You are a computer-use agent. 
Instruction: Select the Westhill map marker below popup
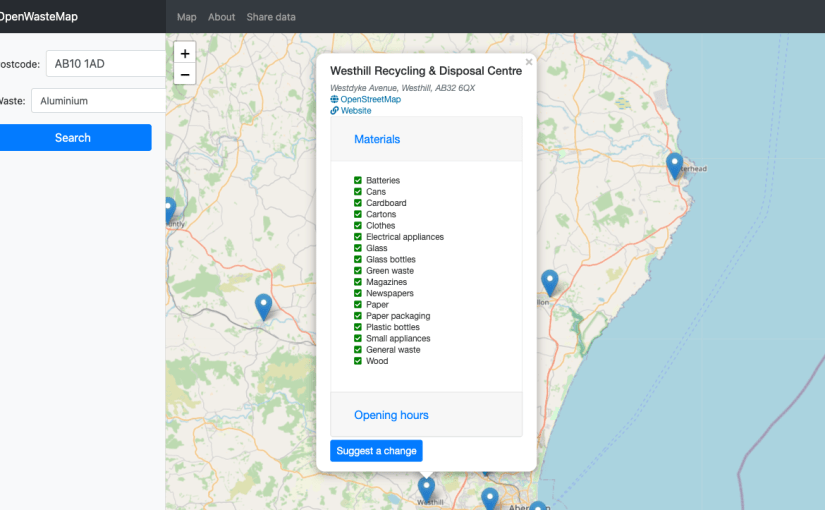(426, 489)
